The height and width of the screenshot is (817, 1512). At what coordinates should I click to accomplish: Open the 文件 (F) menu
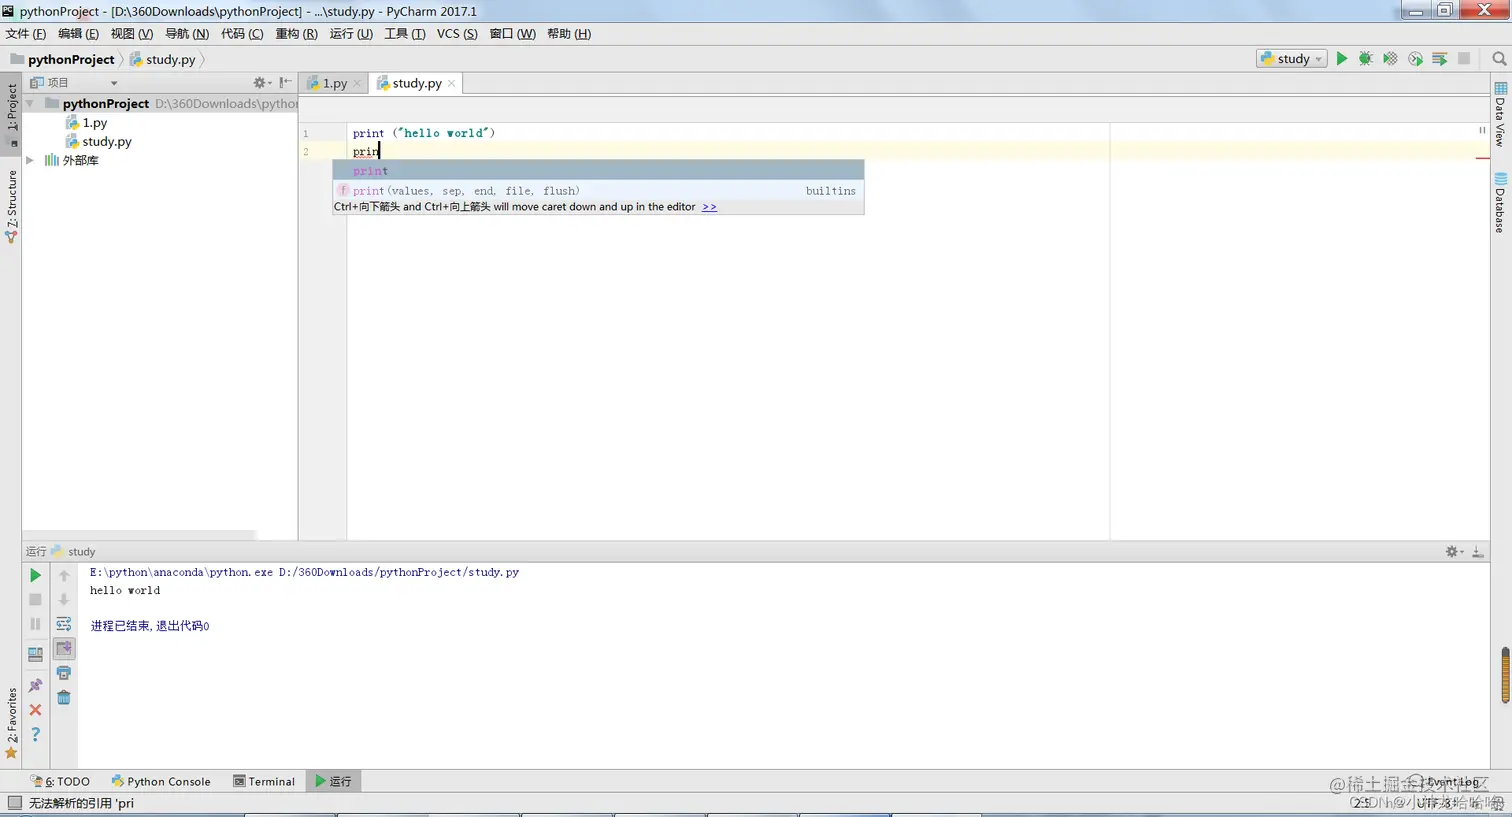pos(26,34)
